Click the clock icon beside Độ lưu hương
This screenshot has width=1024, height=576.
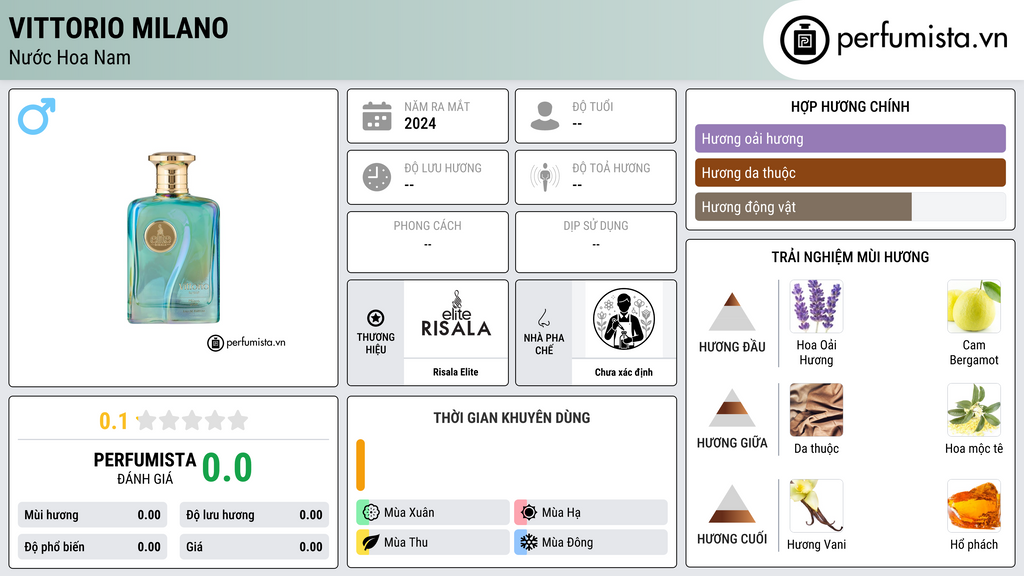377,177
